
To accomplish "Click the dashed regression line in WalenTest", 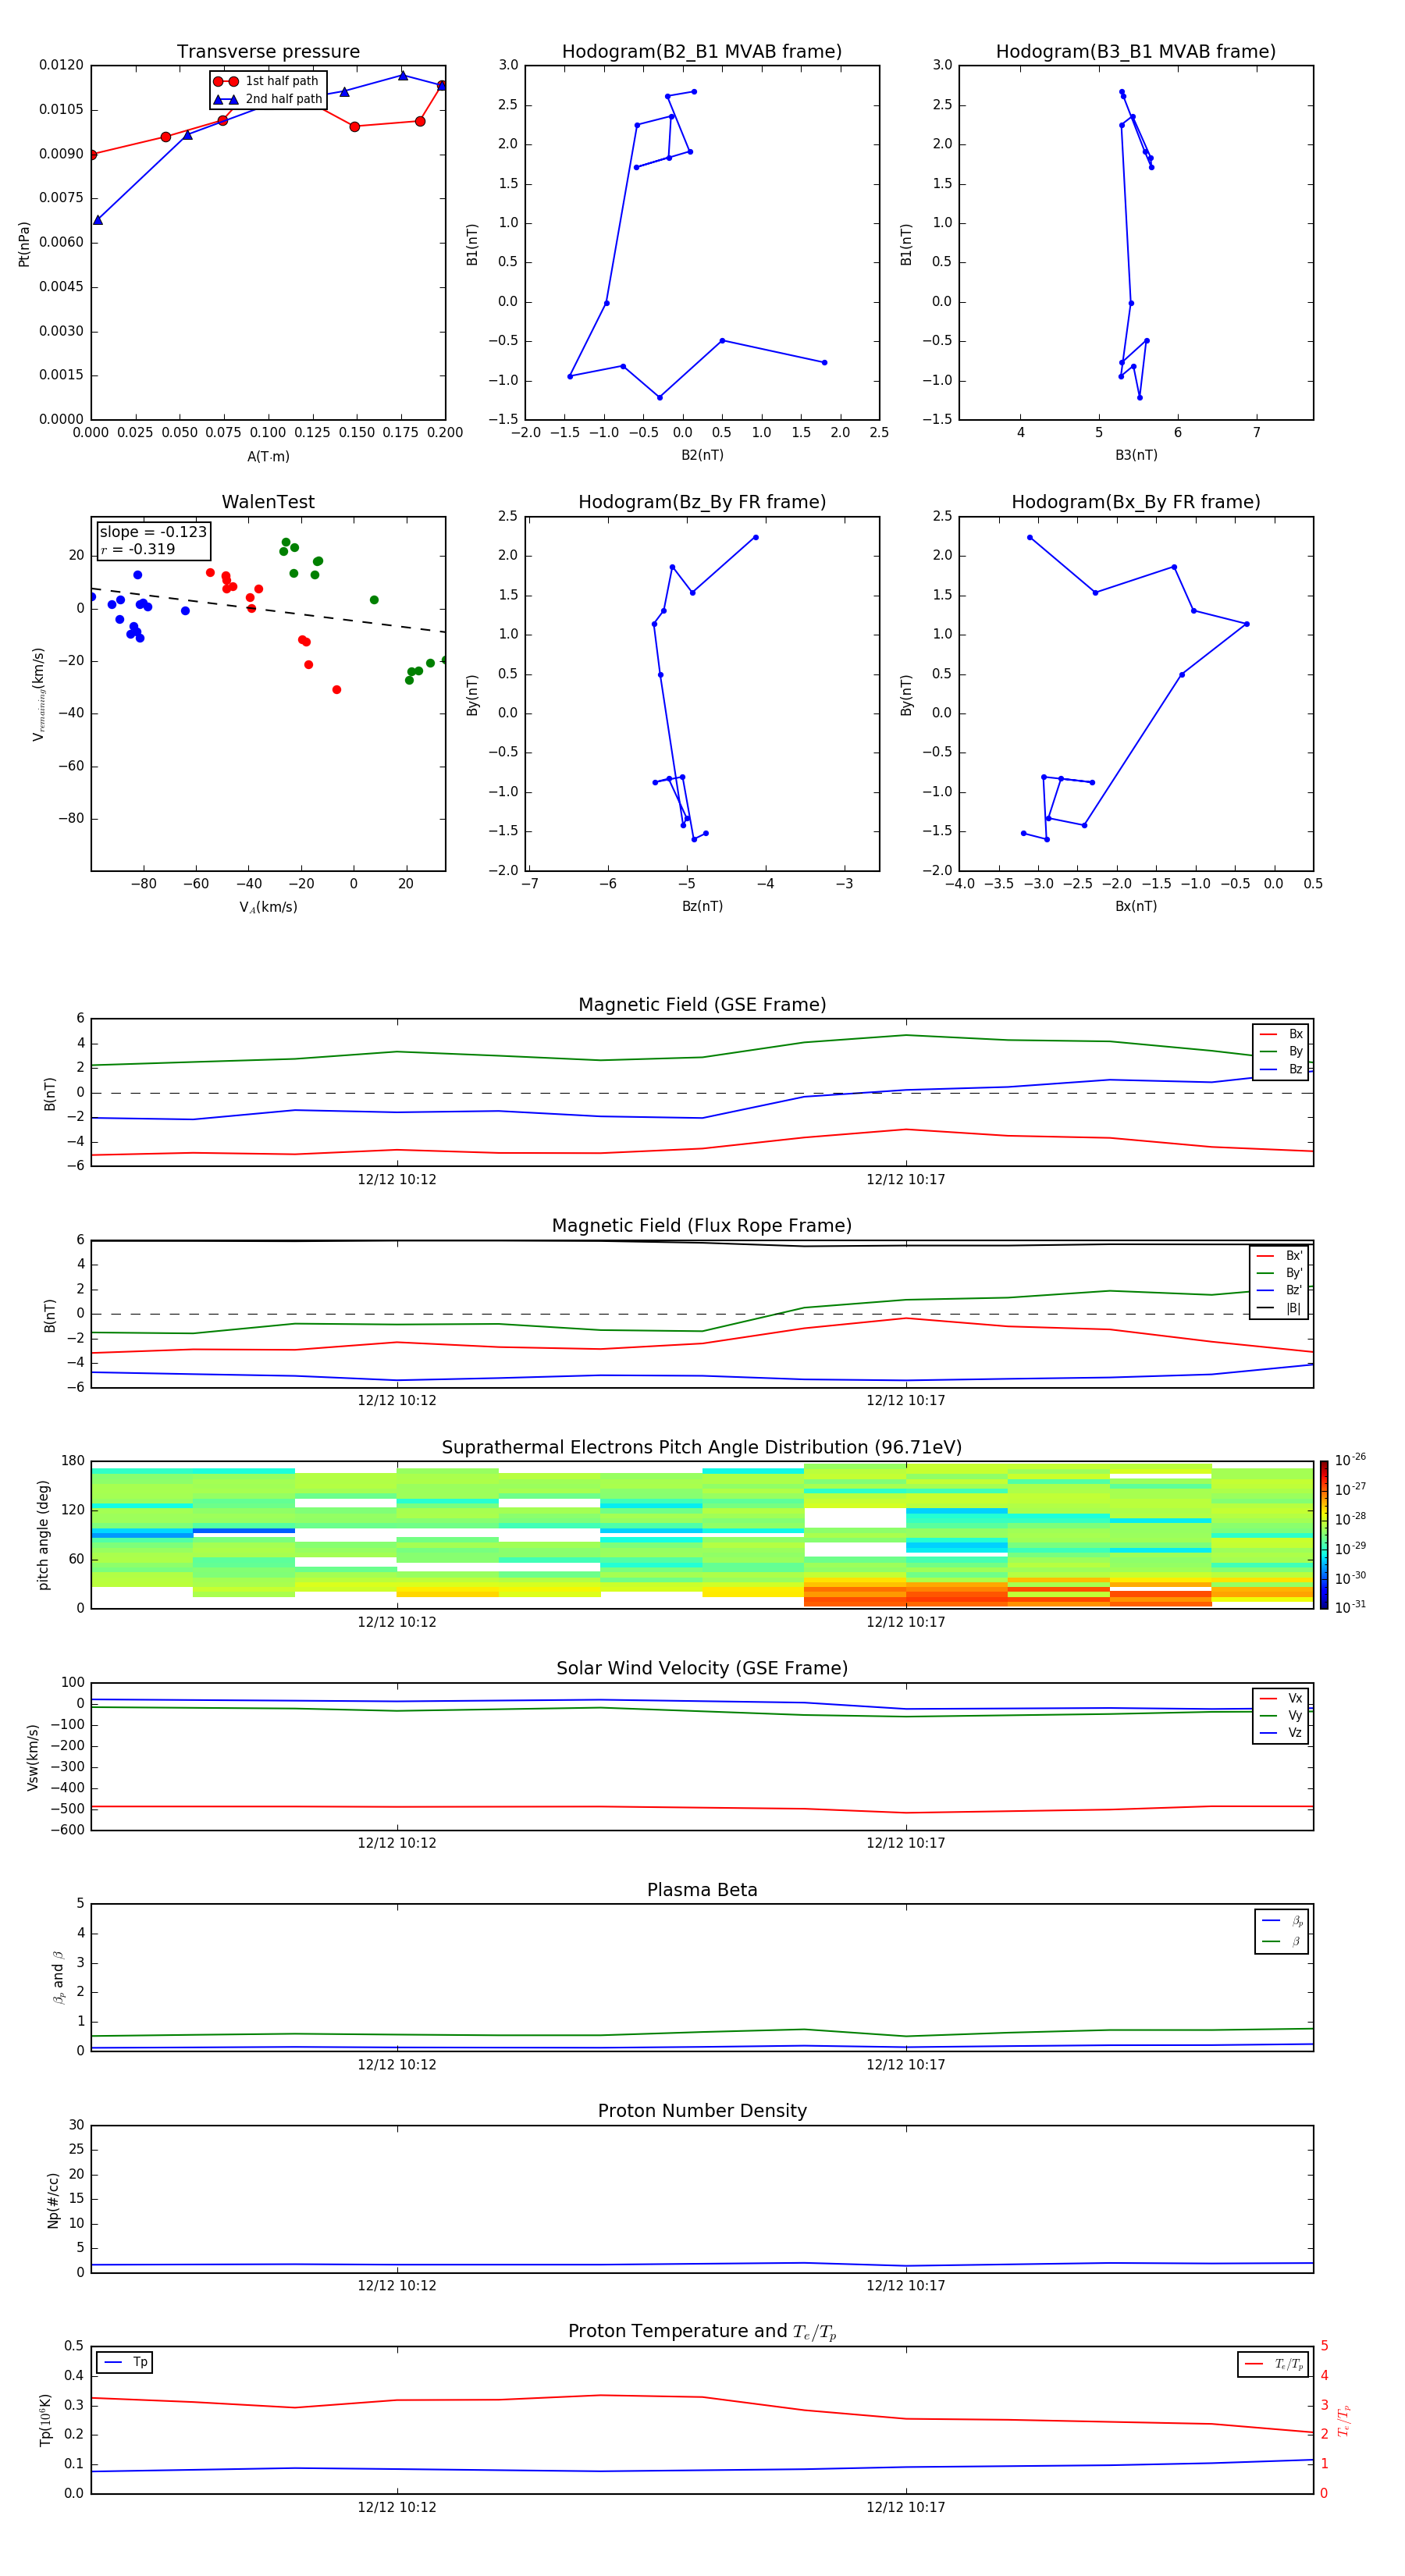I will coord(268,610).
